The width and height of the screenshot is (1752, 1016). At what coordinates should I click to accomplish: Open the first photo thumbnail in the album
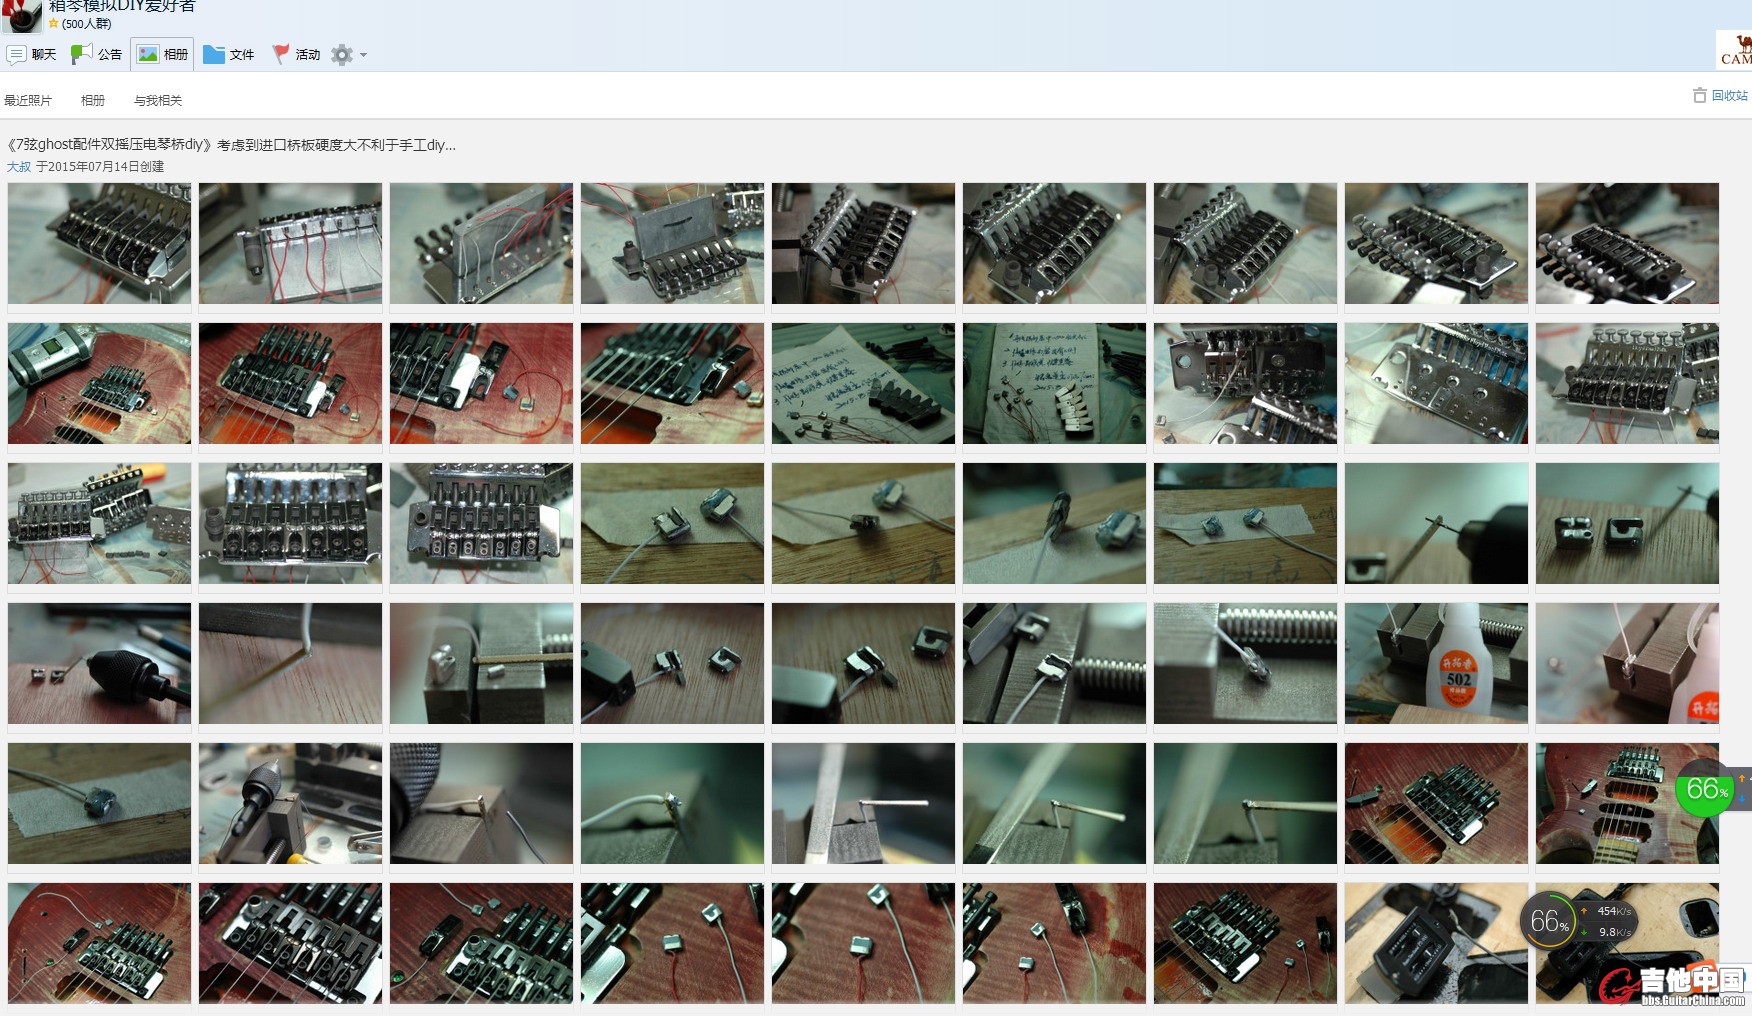99,243
